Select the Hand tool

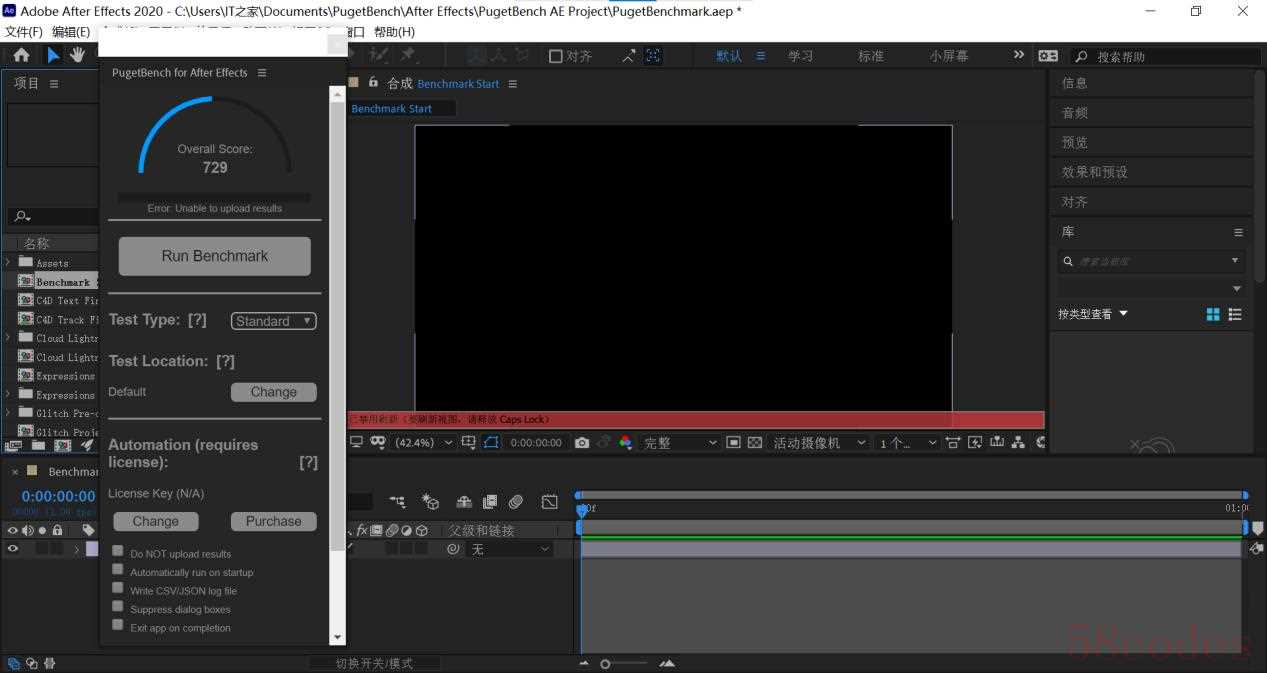pyautogui.click(x=77, y=55)
